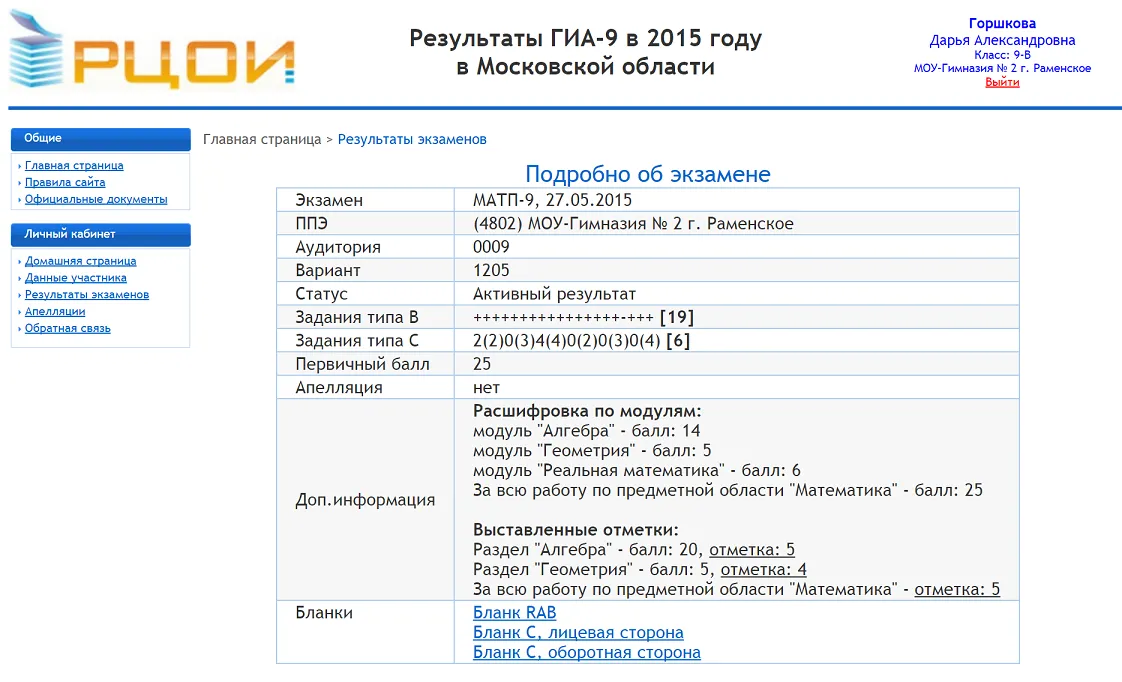The width and height of the screenshot is (1122, 682).
Task: Click the Выставленные отметки heading
Action: click(575, 530)
